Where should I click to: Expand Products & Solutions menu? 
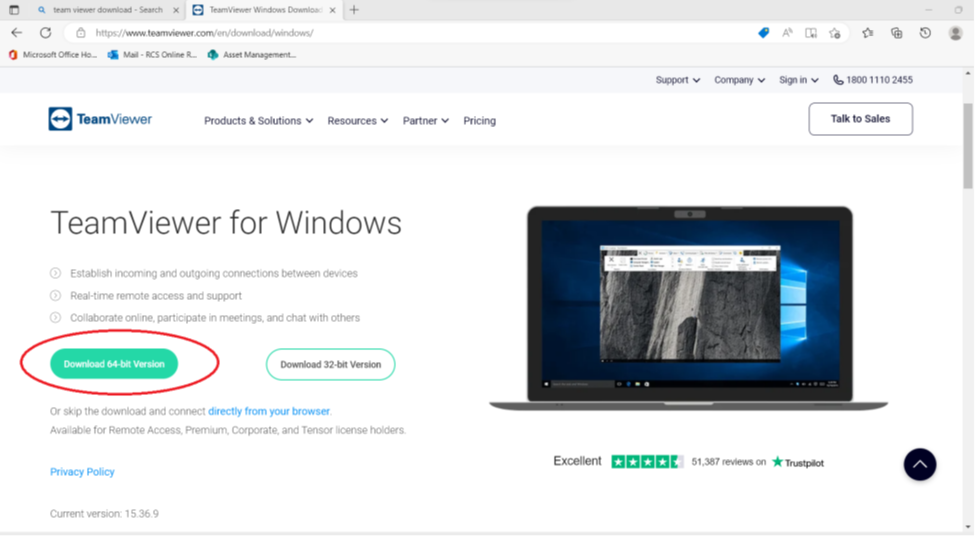point(259,121)
